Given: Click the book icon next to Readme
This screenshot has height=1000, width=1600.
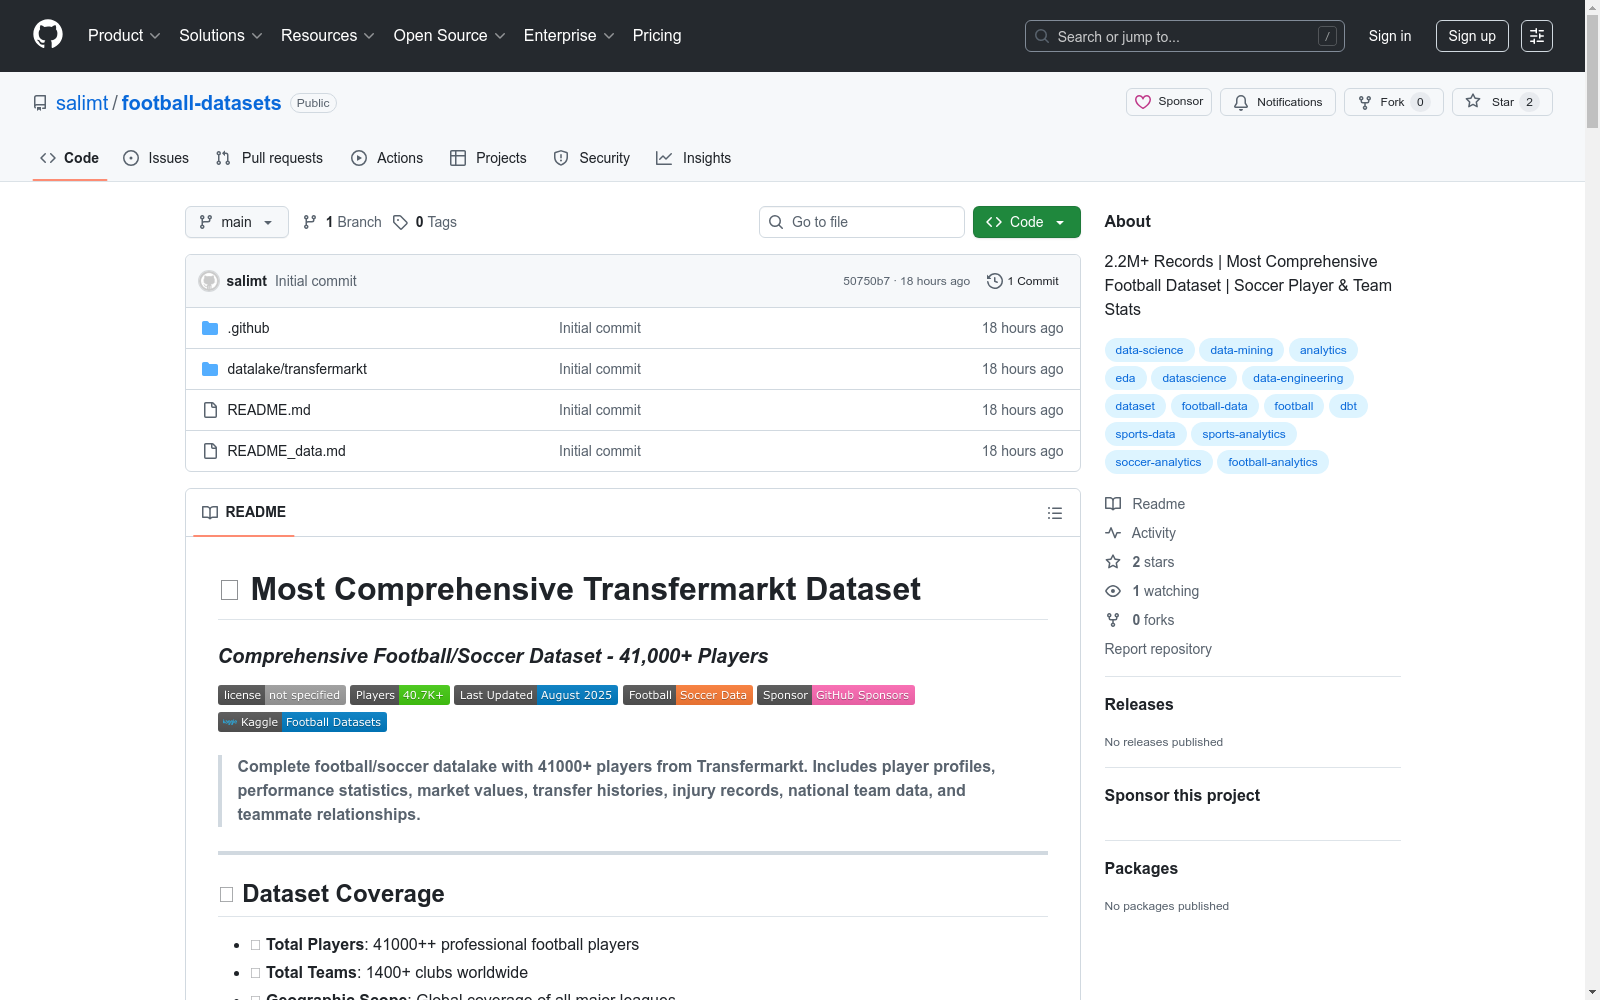Looking at the screenshot, I should (x=1113, y=504).
